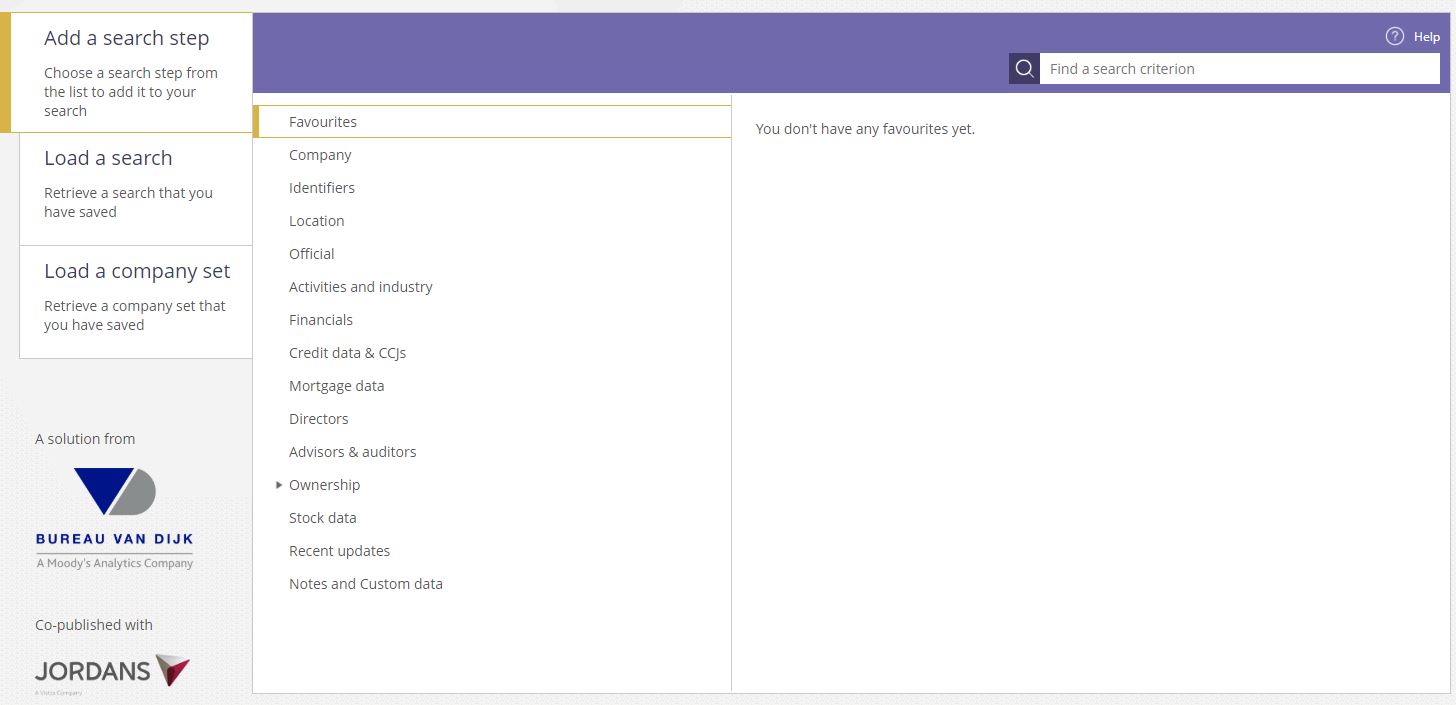Select Credit data & CCJs

click(347, 353)
